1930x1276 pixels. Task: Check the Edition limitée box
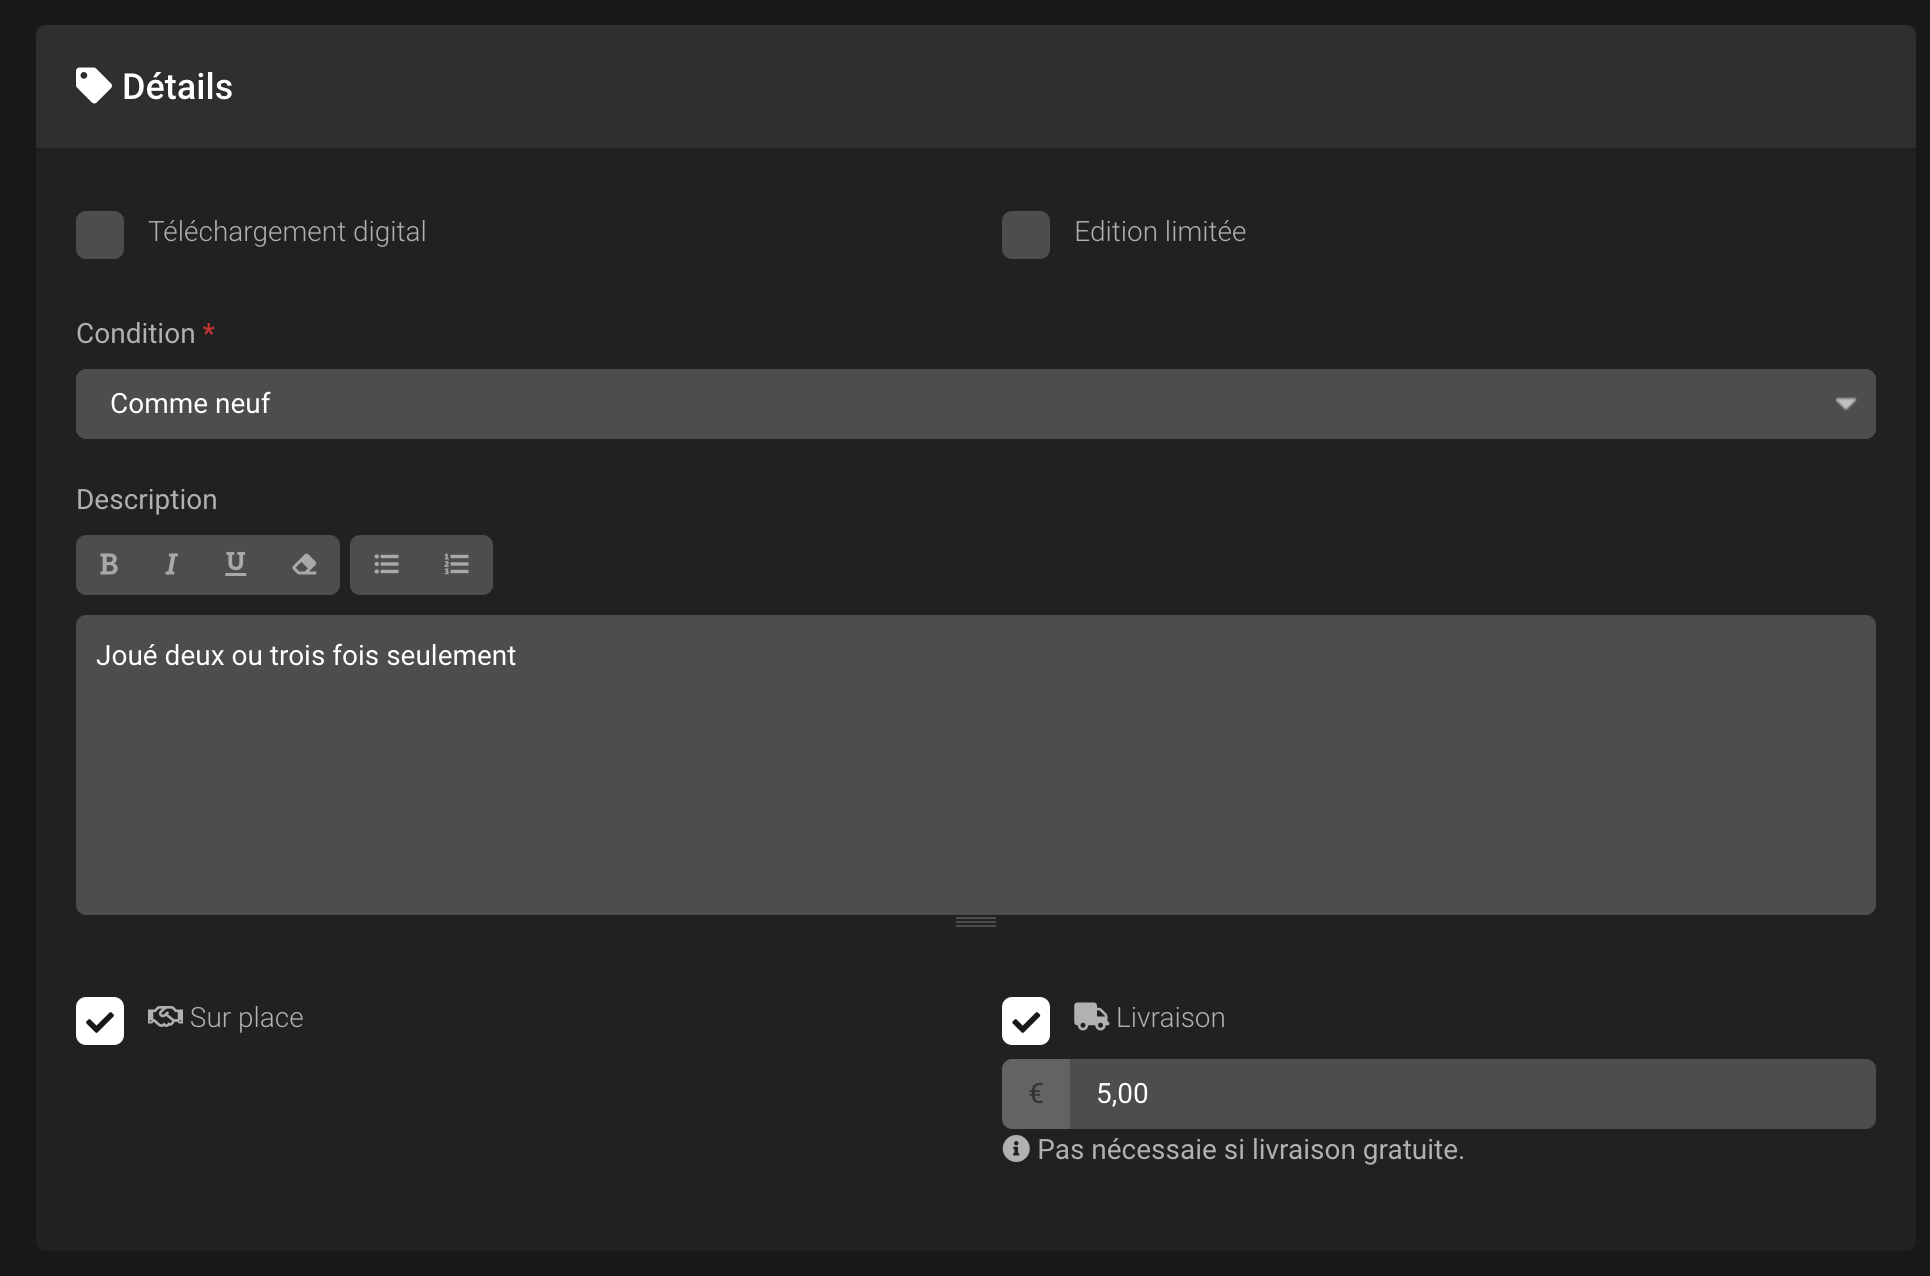(x=1026, y=235)
